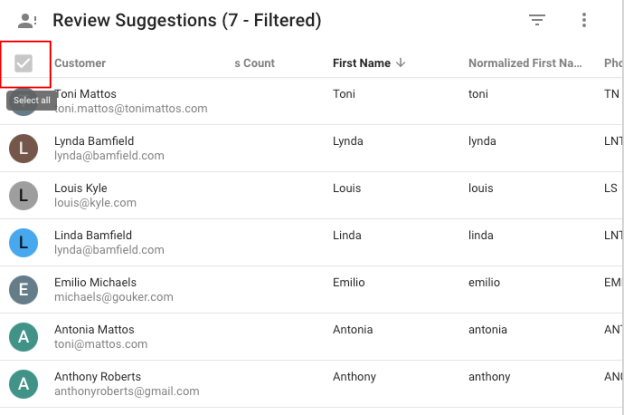Viewport: 624px width, 415px height.
Task: Click the First Name sort arrow
Action: [401, 62]
